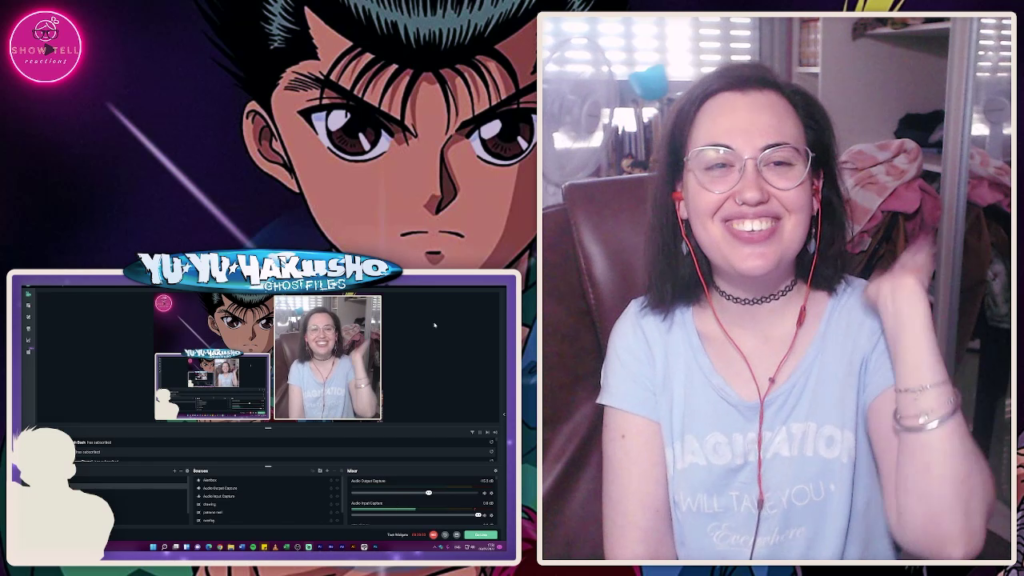Select the Alertbox source in Sources list
This screenshot has height=576, width=1024.
[x=210, y=480]
